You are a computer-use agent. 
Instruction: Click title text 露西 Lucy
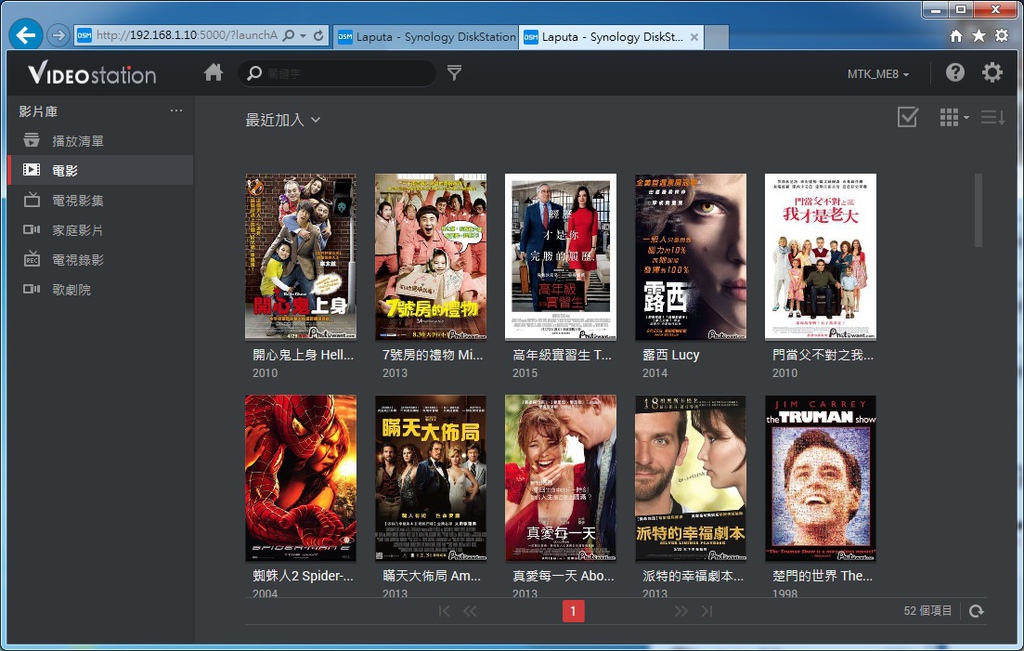(x=671, y=355)
